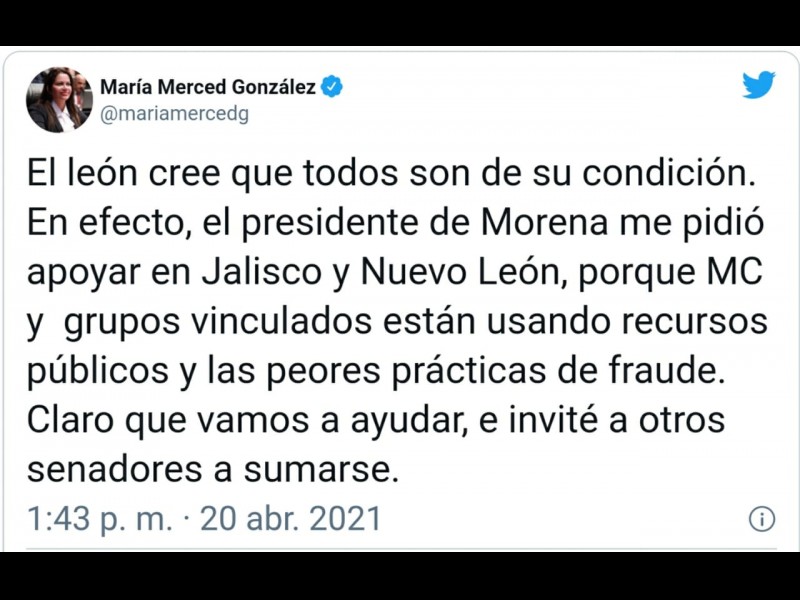The image size is (800, 600).
Task: Click the blue verified checkmark badge
Action: [x=332, y=87]
